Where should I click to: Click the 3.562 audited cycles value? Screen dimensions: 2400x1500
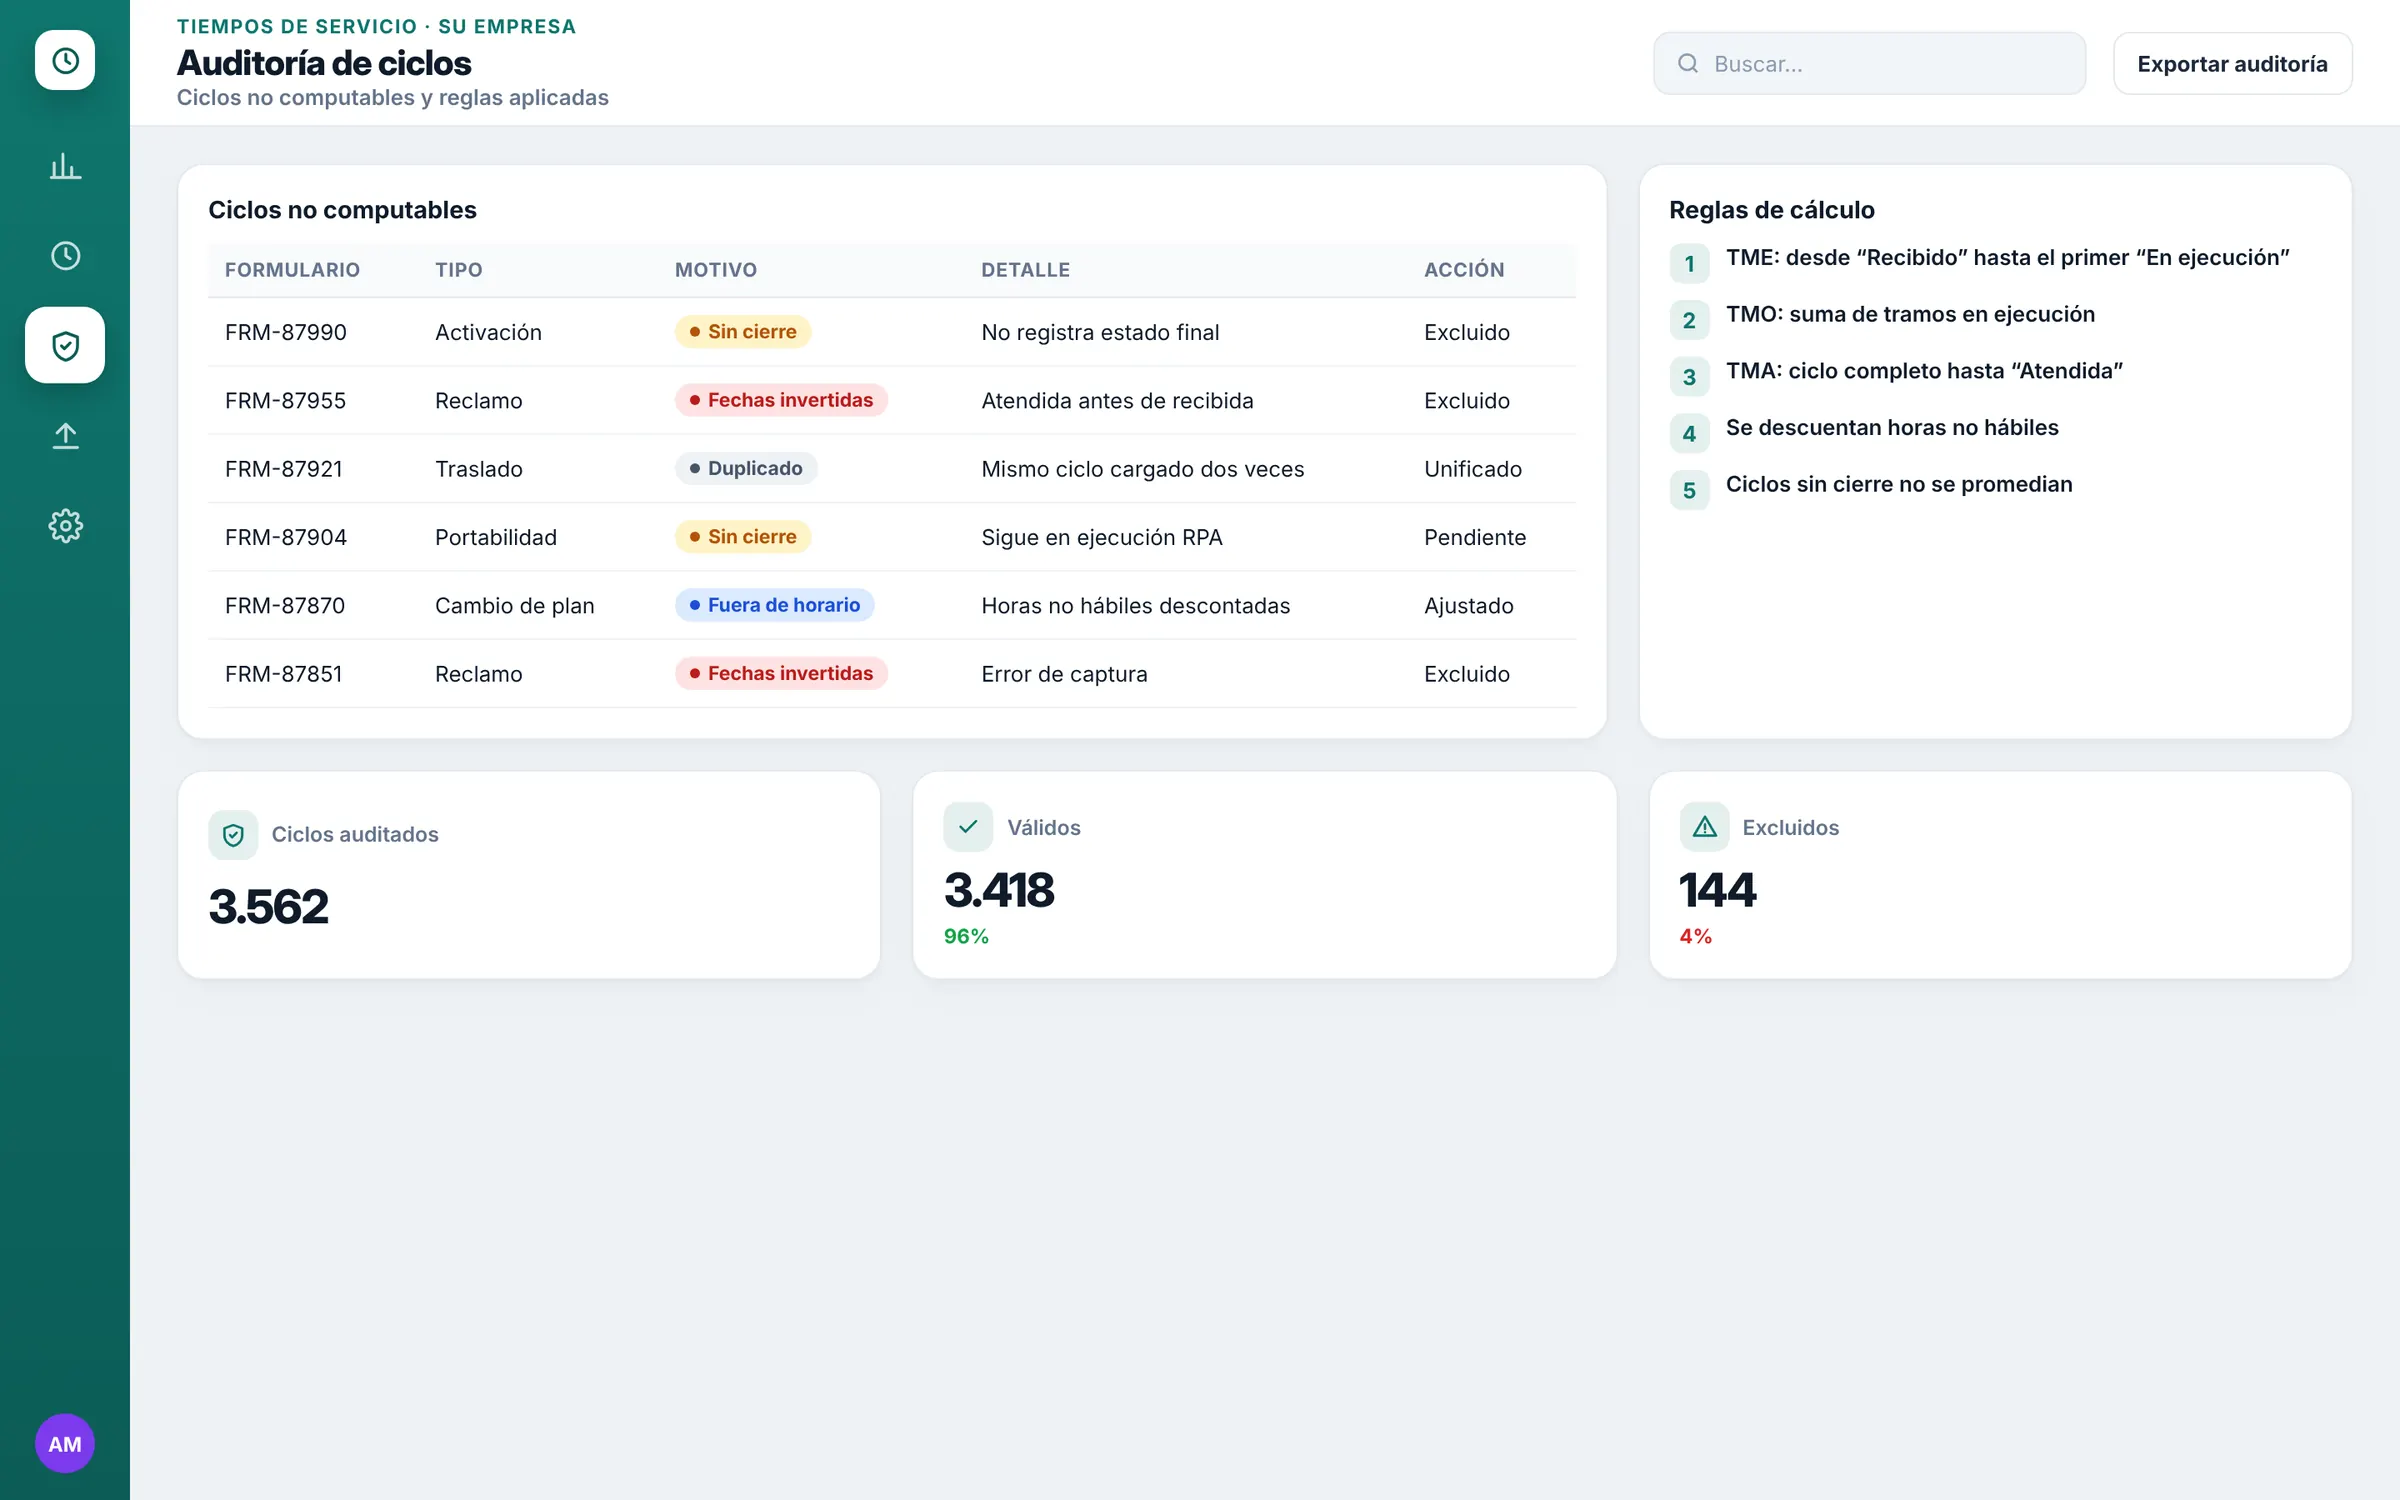click(268, 907)
